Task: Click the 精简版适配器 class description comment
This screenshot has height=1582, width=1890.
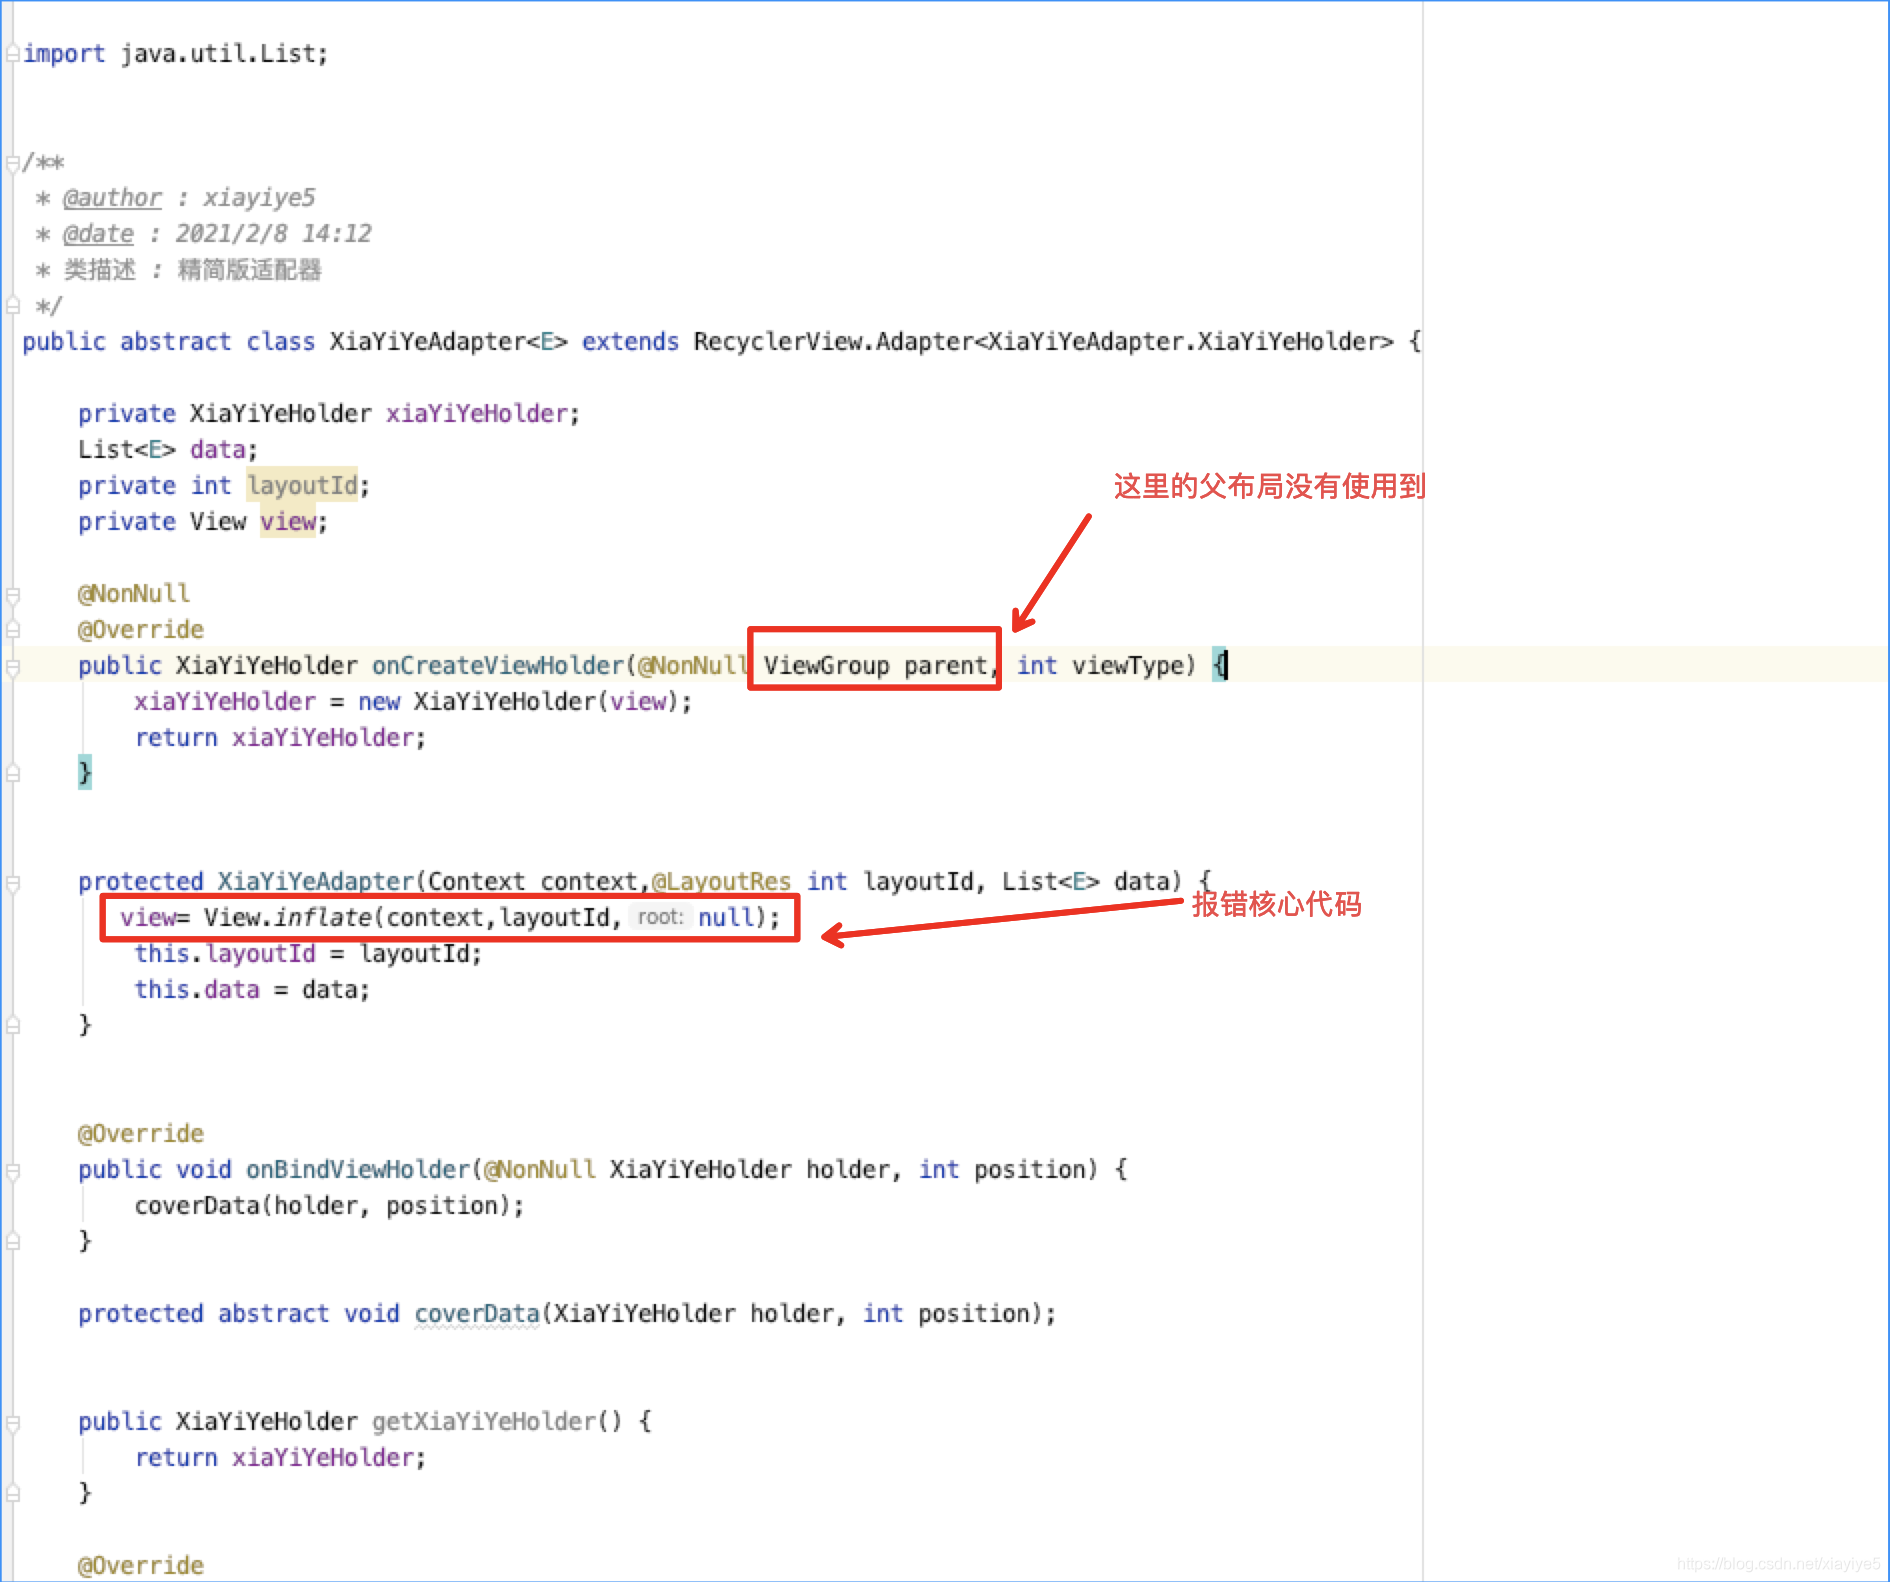Action: (249, 270)
